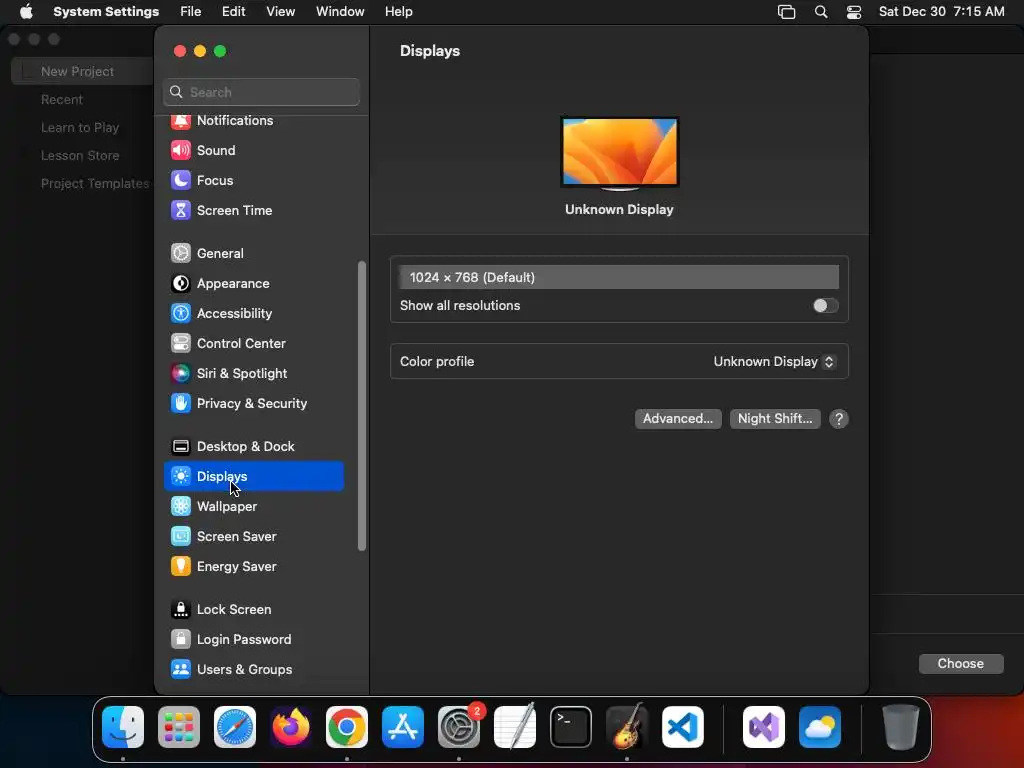Select Learn to Play in GarageBand
Viewport: 1024px width, 768px height.
pyautogui.click(x=80, y=127)
